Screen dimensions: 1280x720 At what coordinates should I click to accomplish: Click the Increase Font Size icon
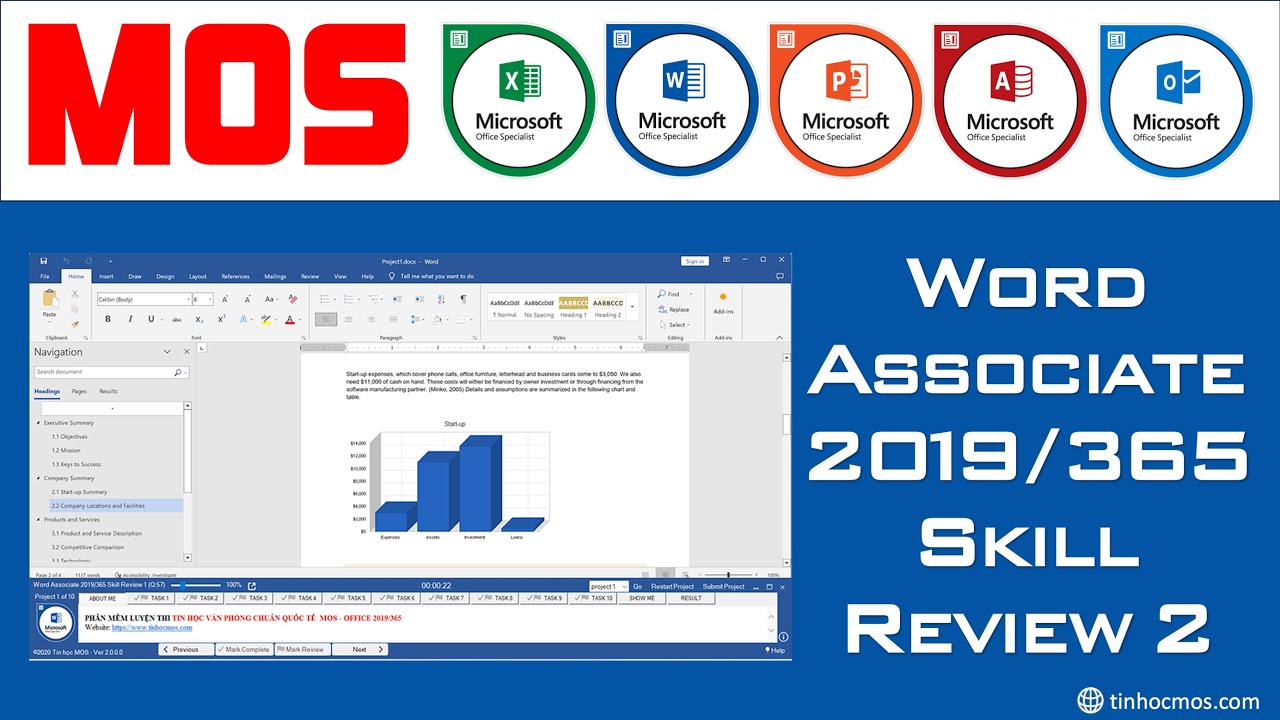click(x=225, y=299)
